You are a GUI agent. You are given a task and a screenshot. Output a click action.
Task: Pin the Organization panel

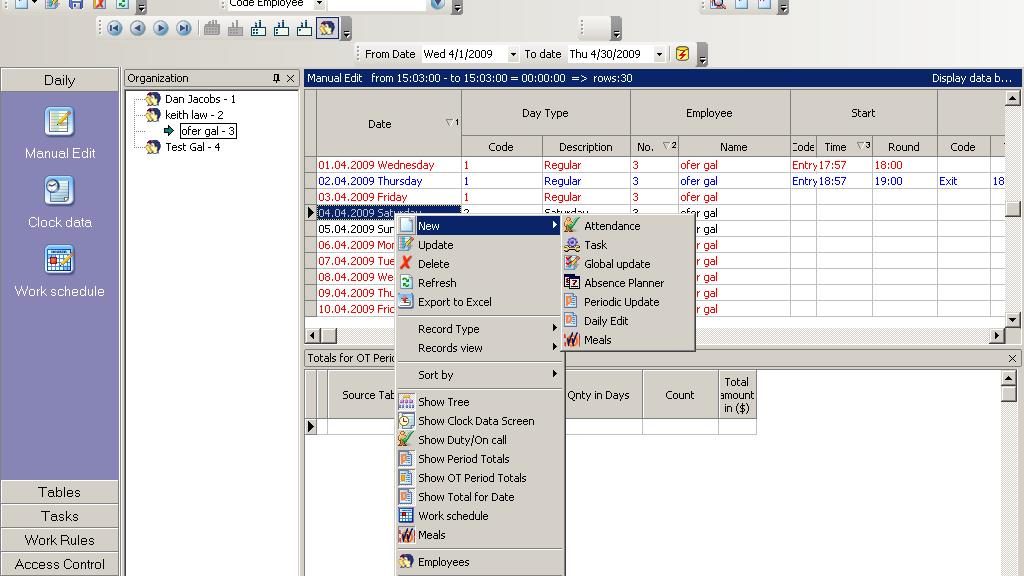point(276,78)
